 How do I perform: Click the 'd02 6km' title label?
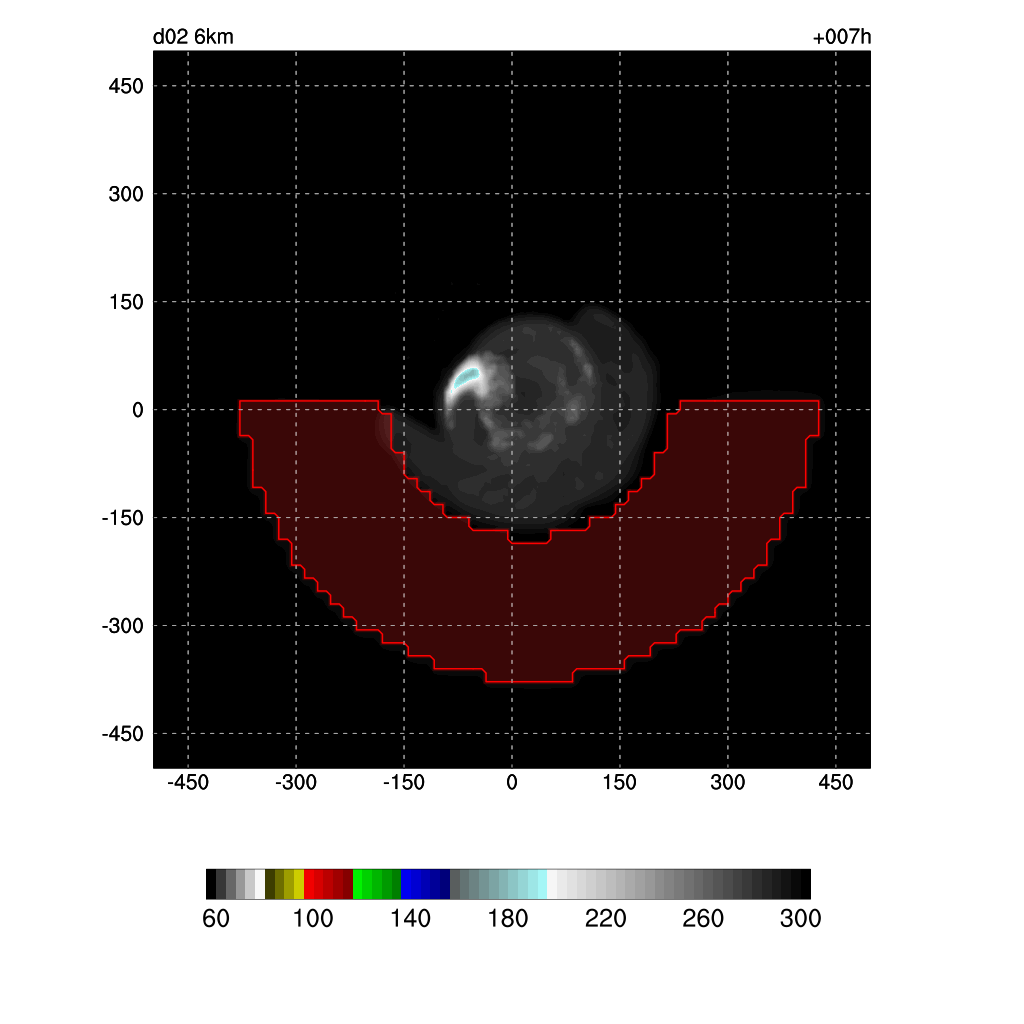(193, 37)
